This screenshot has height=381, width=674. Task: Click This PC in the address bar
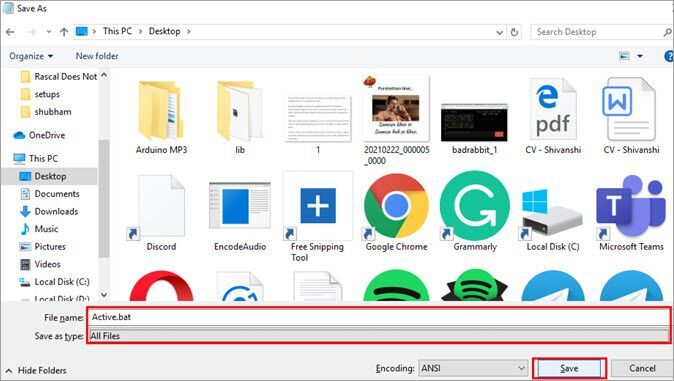click(117, 31)
